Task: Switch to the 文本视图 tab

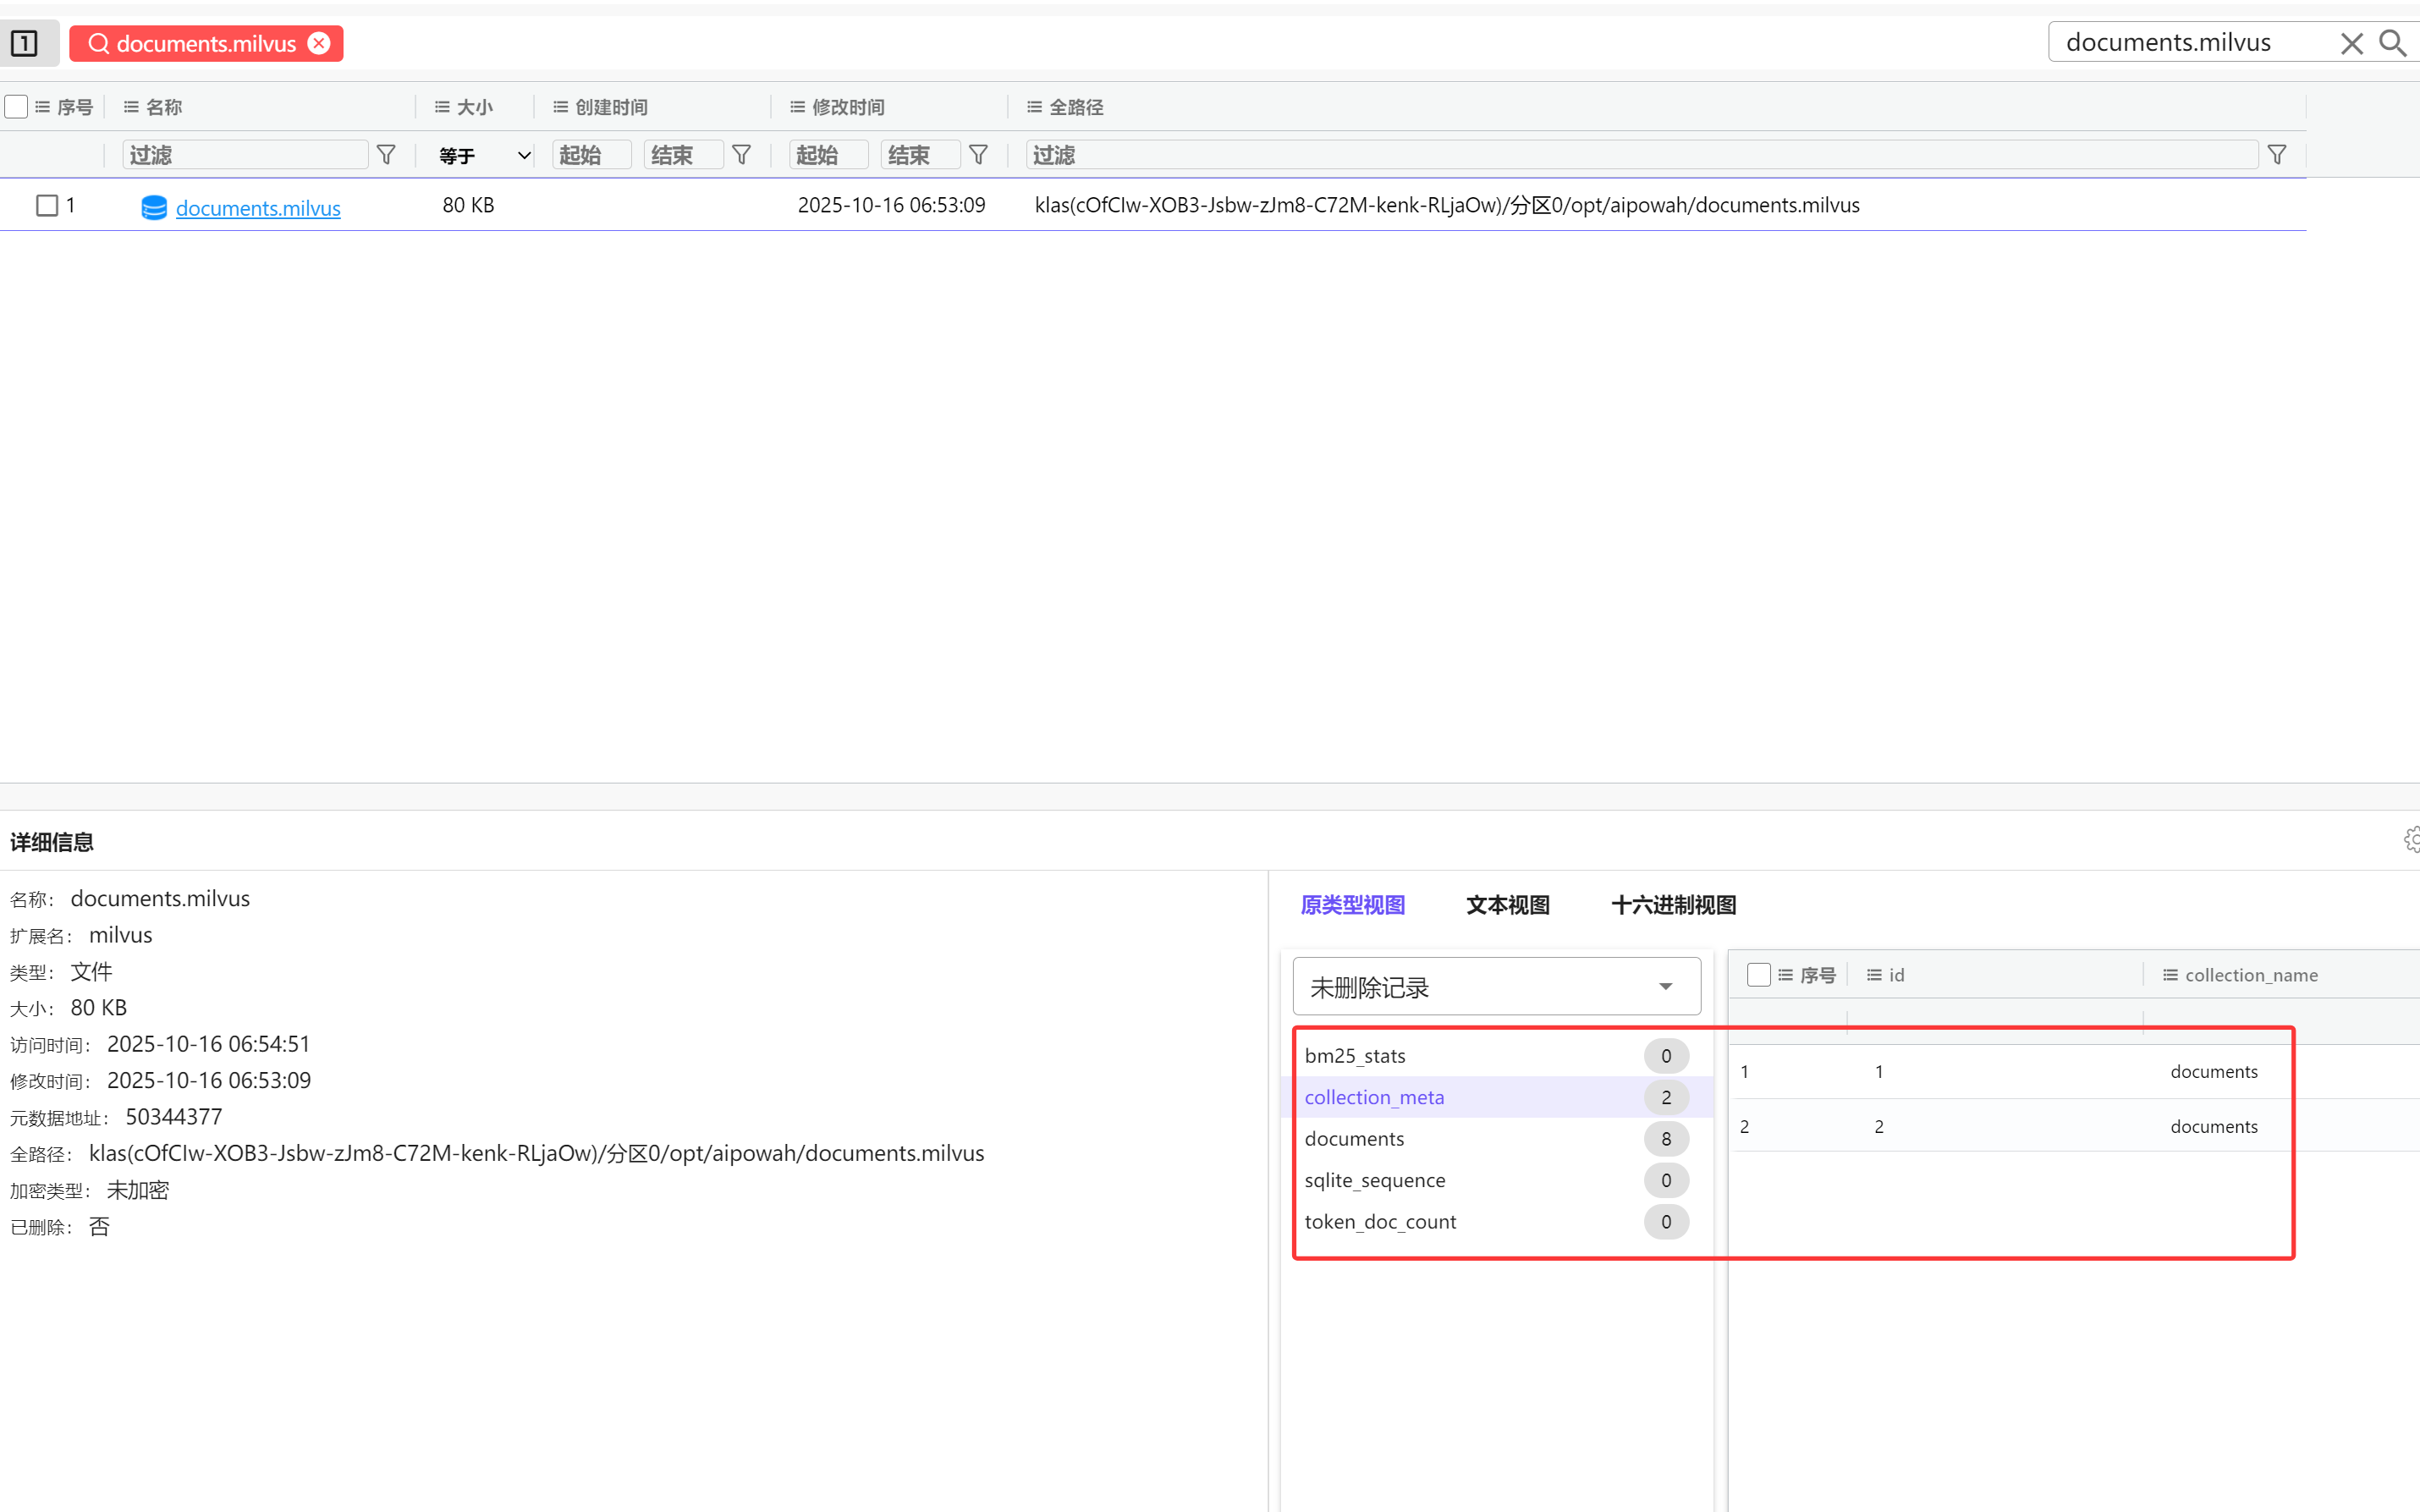Action: 1507,905
